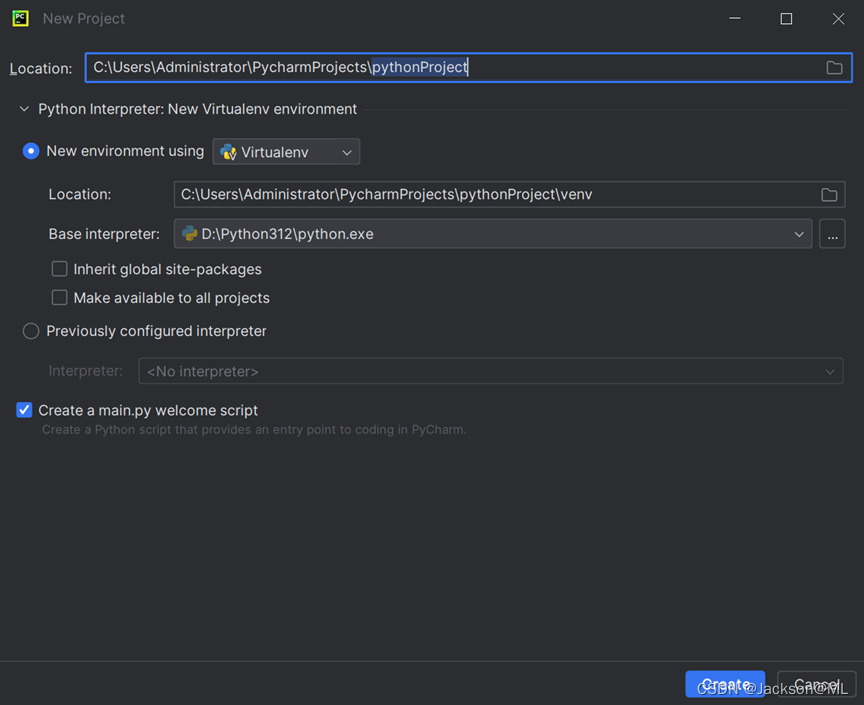
Task: Check Make available to all projects
Action: 60,298
